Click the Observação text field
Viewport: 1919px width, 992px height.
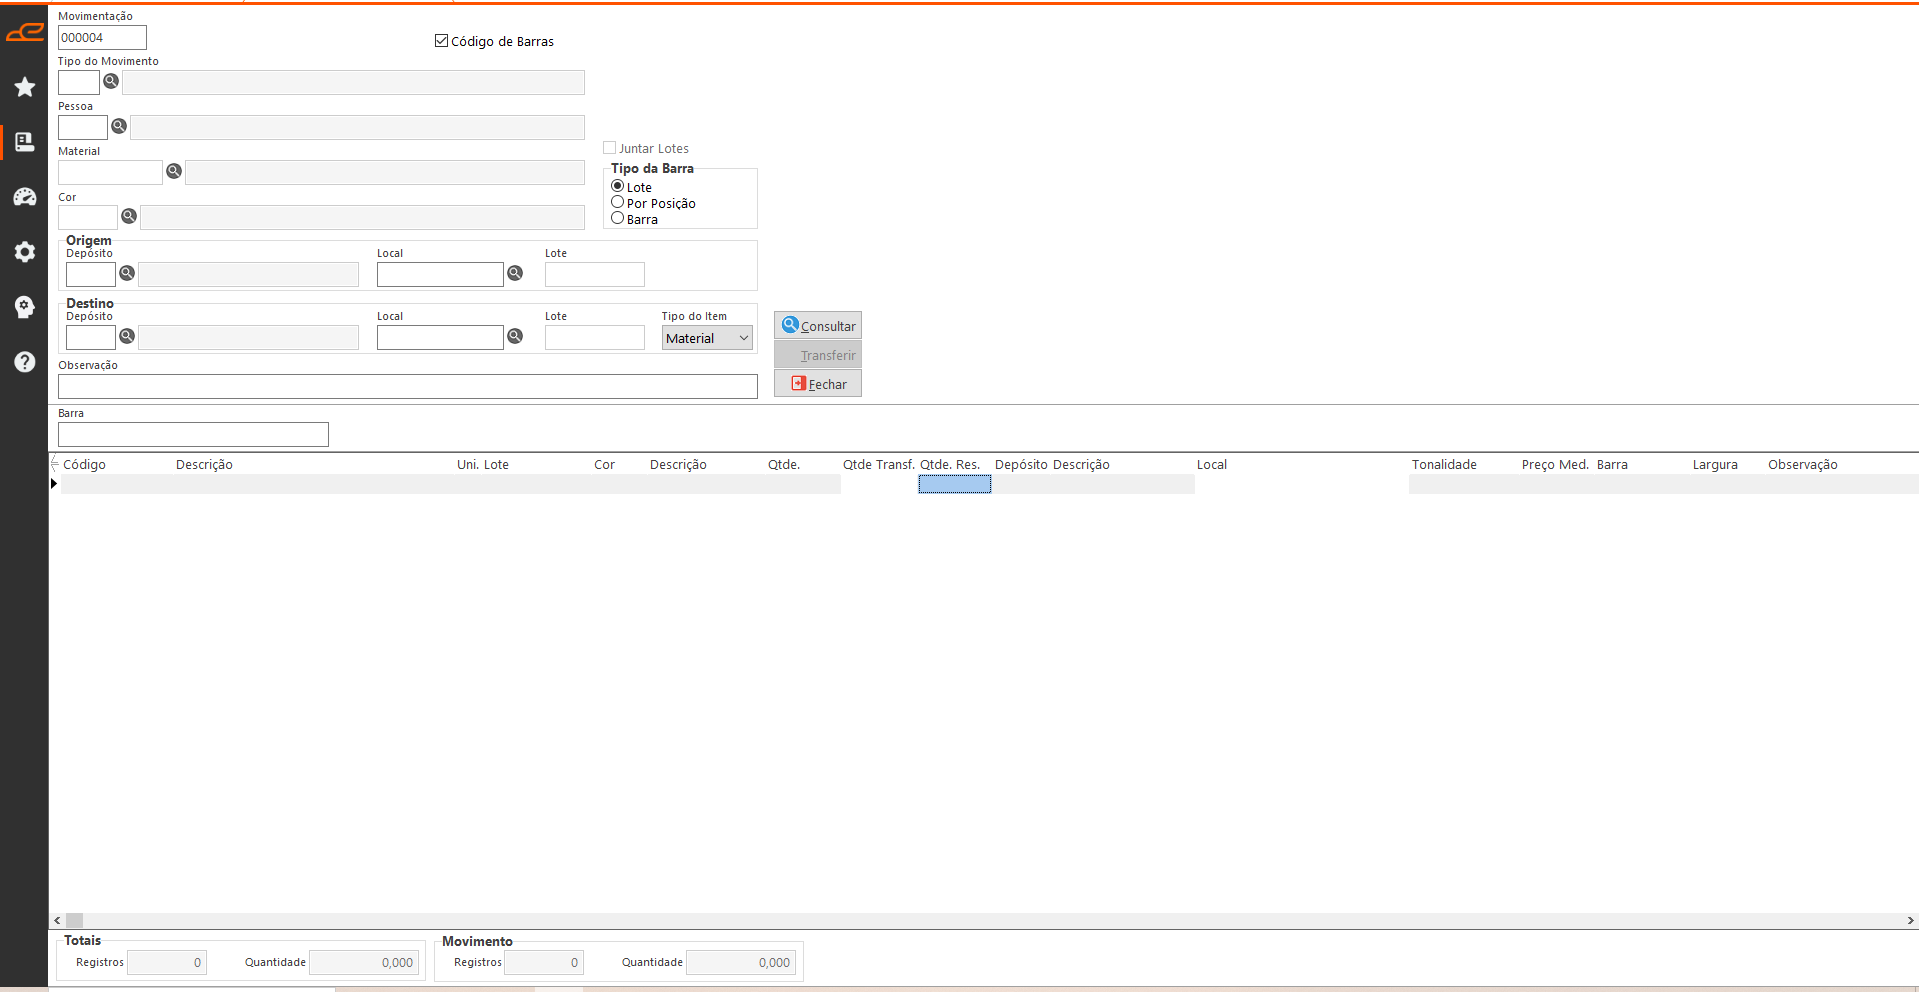(407, 386)
